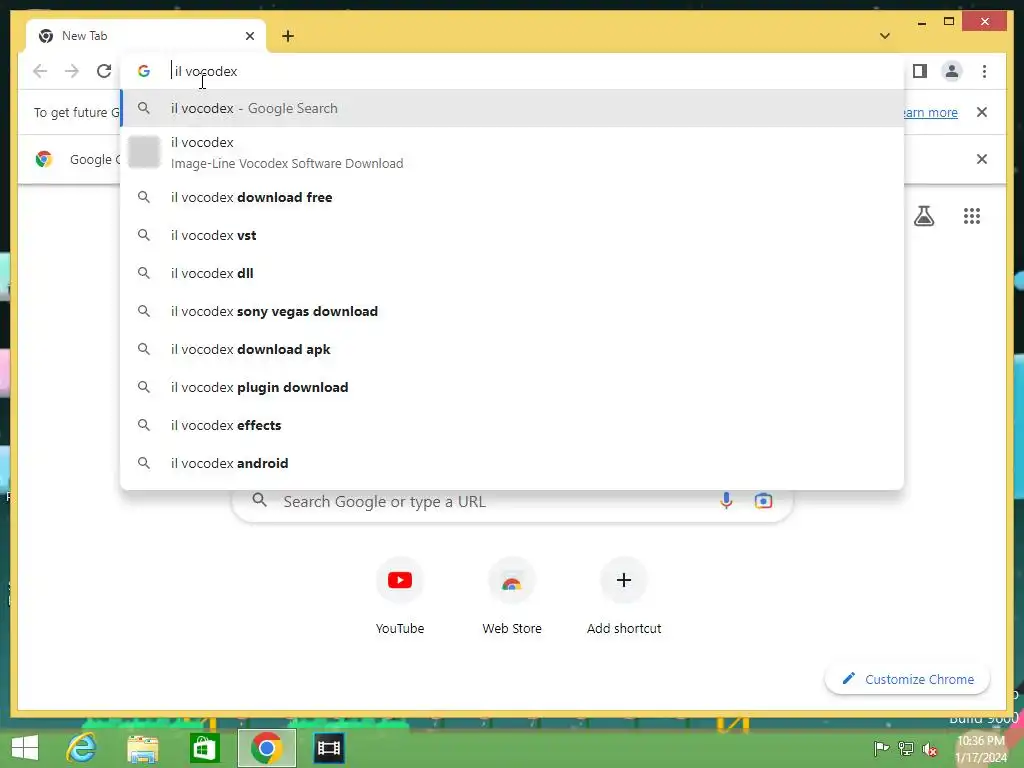The image size is (1024, 768).
Task: Click the browser Back arrow
Action: [40, 71]
